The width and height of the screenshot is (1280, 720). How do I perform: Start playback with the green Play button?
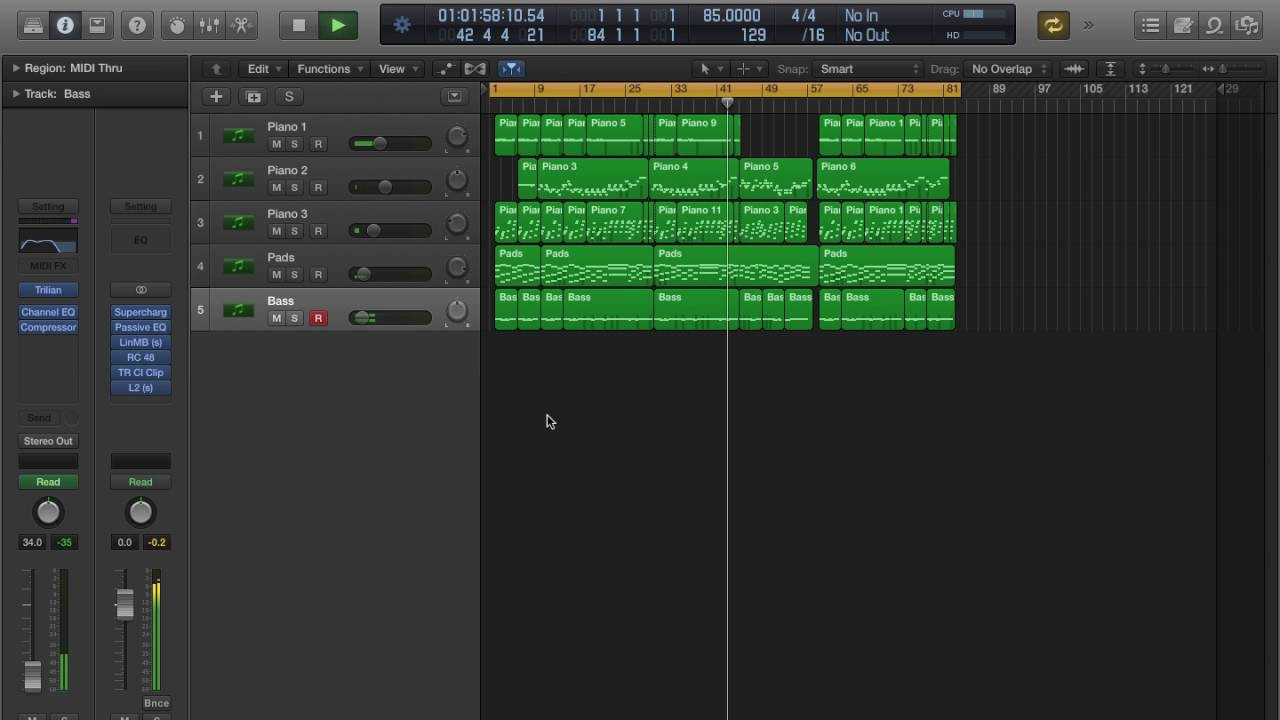338,26
